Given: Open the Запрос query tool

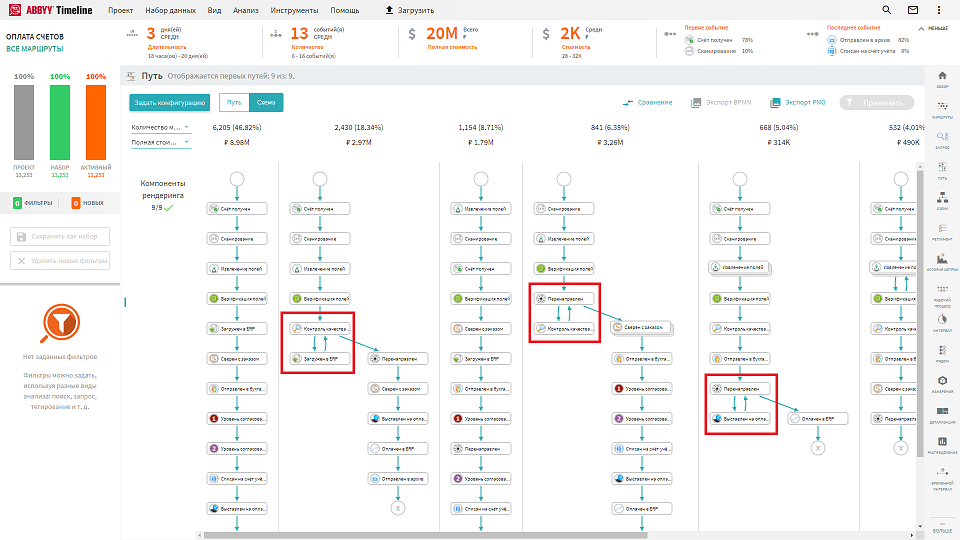Looking at the screenshot, I should pos(942,137).
